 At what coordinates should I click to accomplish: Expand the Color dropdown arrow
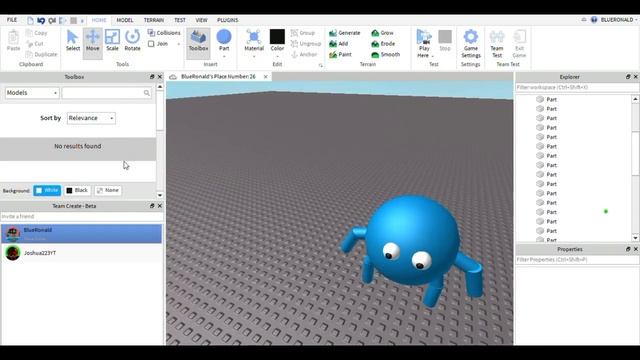277,56
